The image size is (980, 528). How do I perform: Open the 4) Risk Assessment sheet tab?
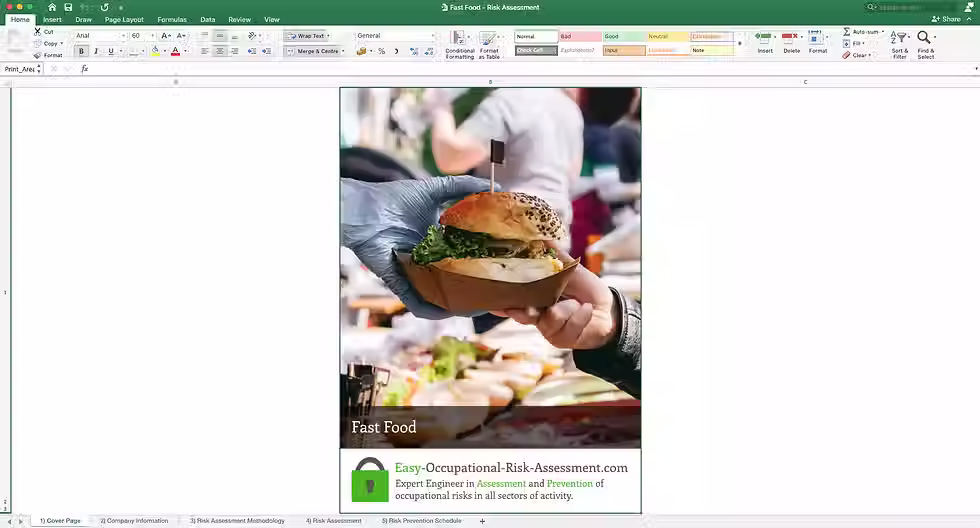[334, 521]
